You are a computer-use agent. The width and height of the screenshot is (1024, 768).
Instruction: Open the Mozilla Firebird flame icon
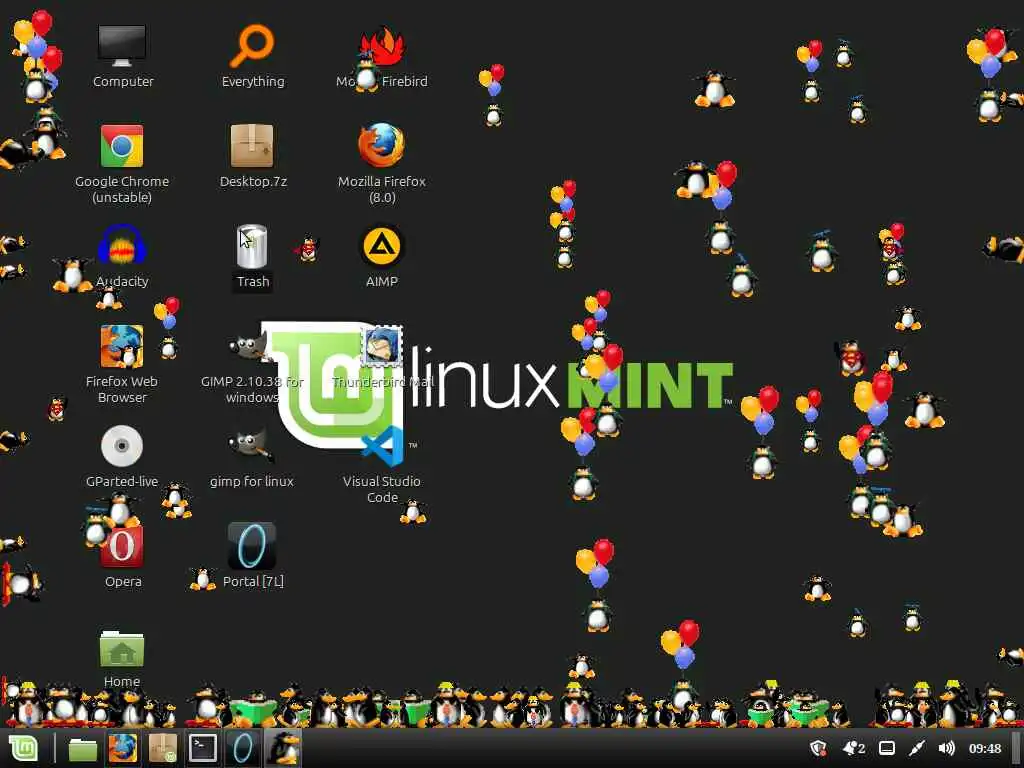click(x=382, y=47)
